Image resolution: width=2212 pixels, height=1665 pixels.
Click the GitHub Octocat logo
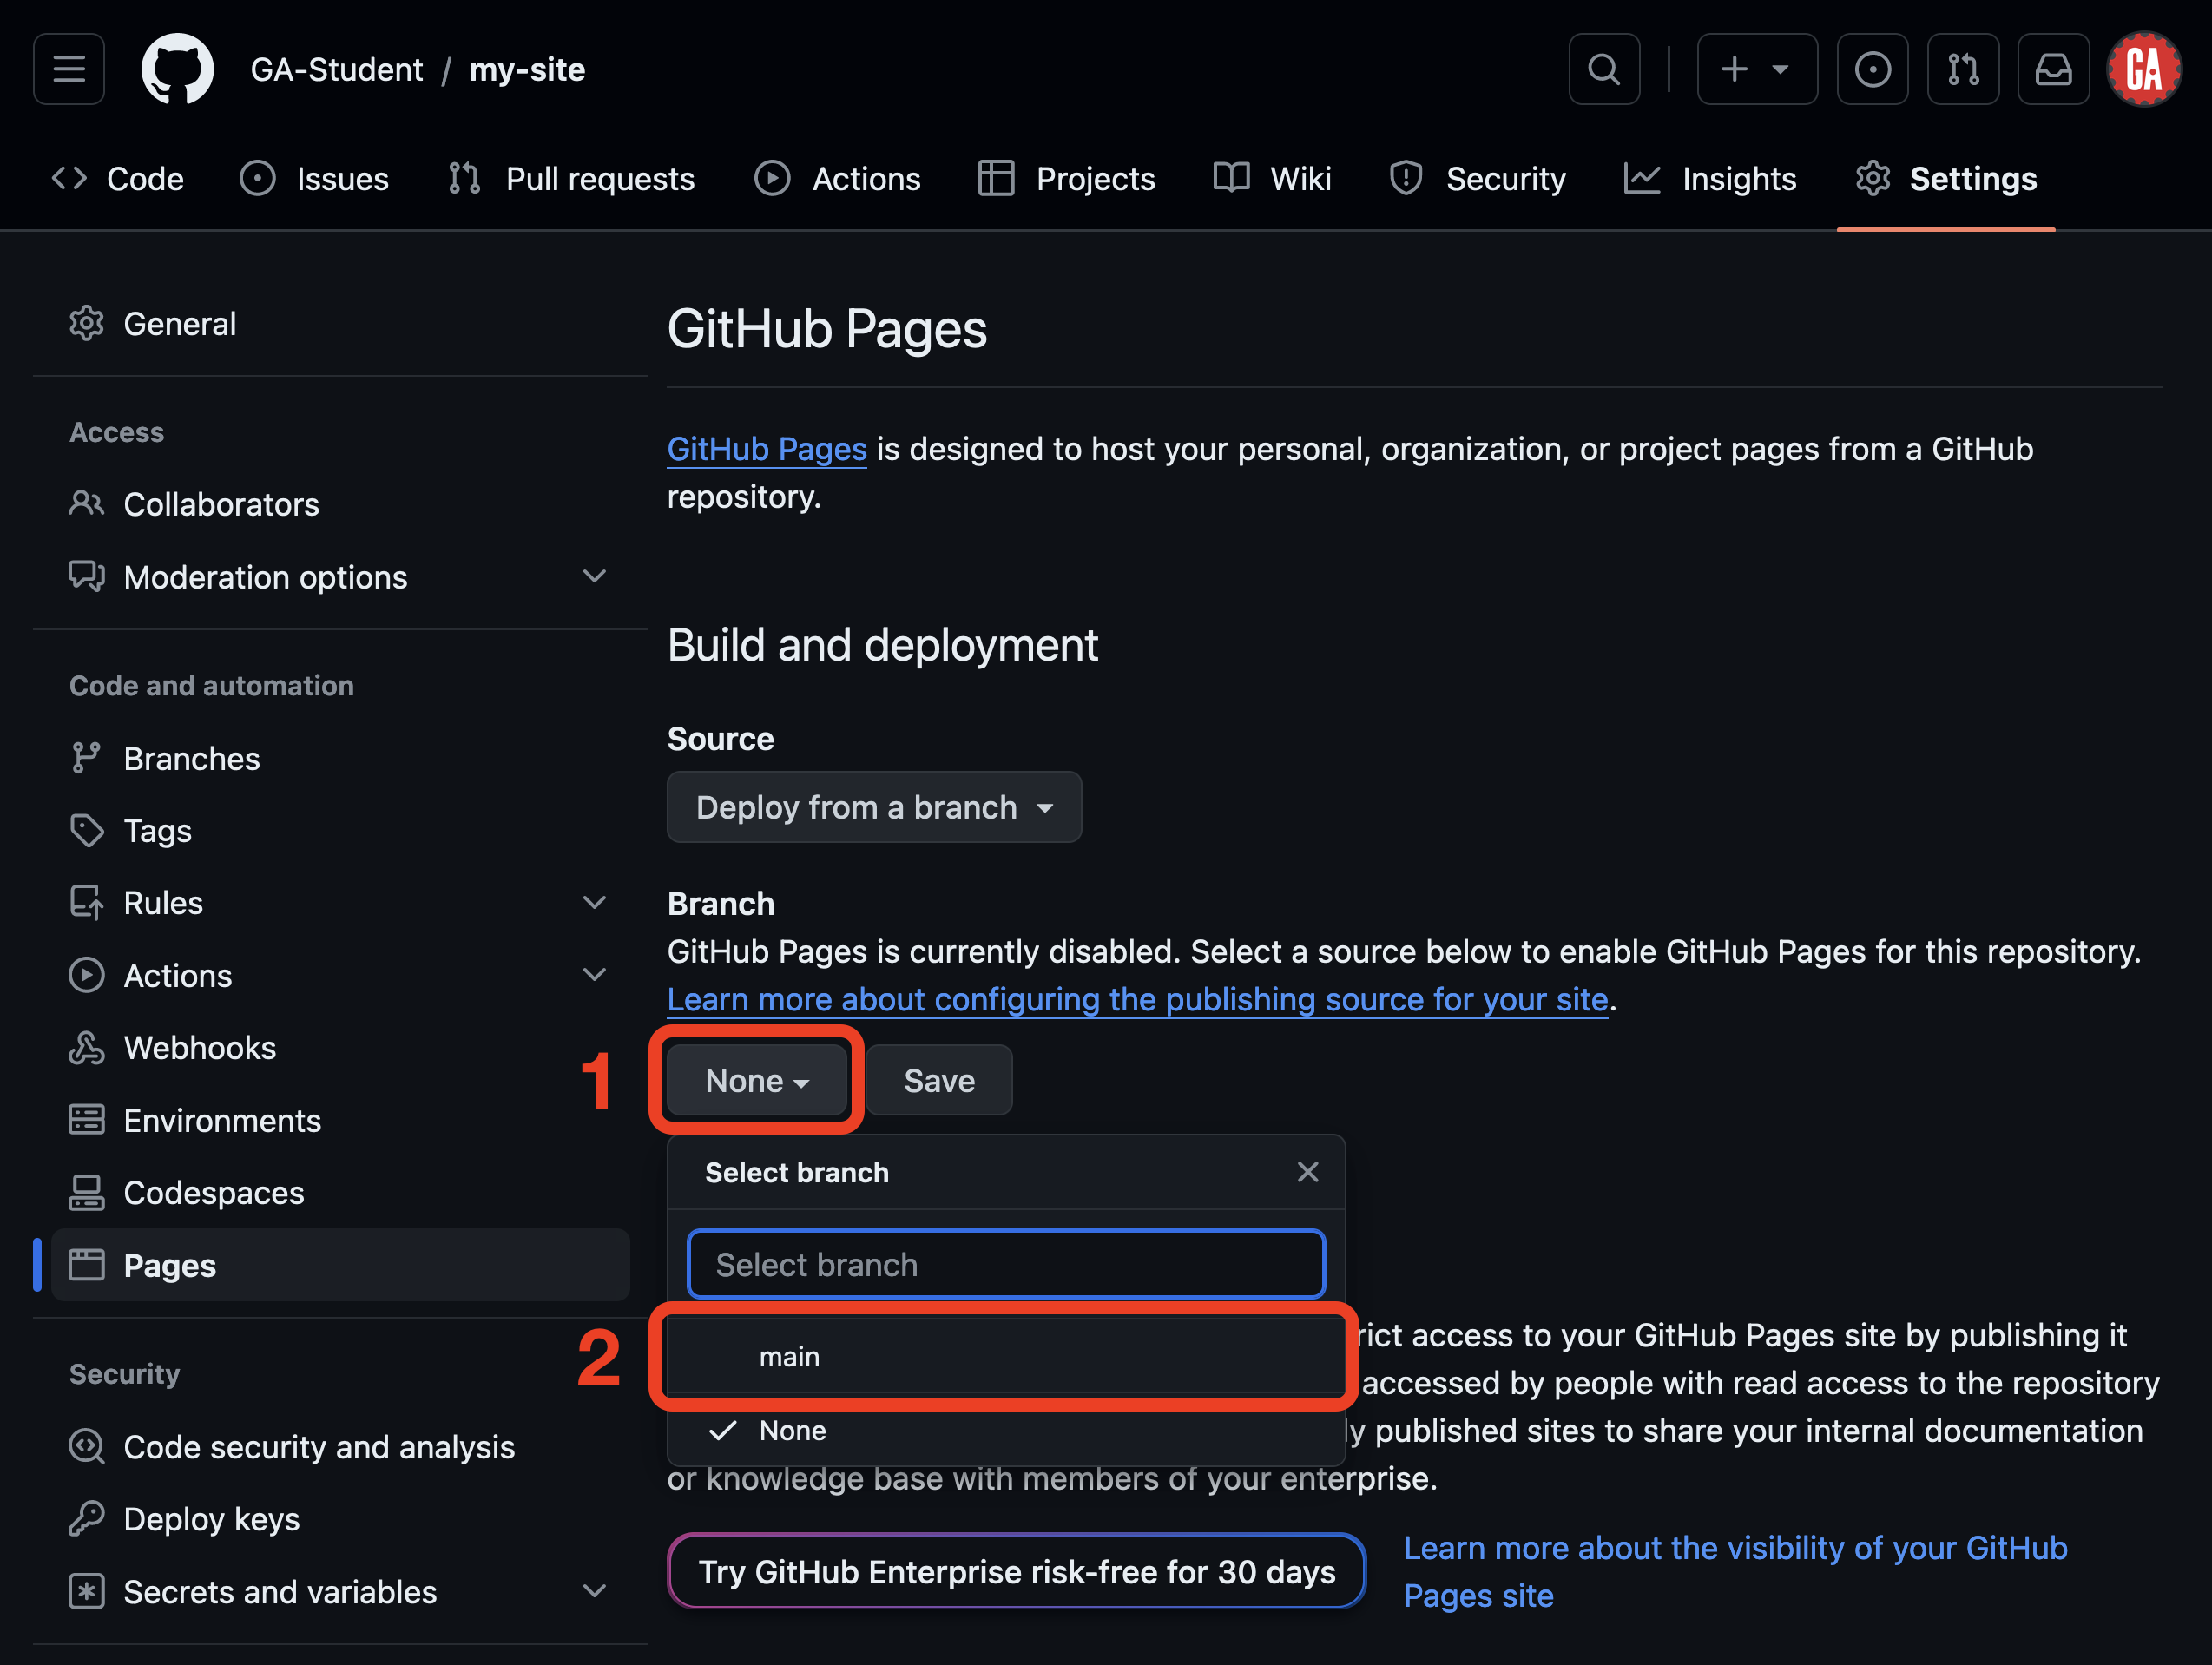click(177, 69)
